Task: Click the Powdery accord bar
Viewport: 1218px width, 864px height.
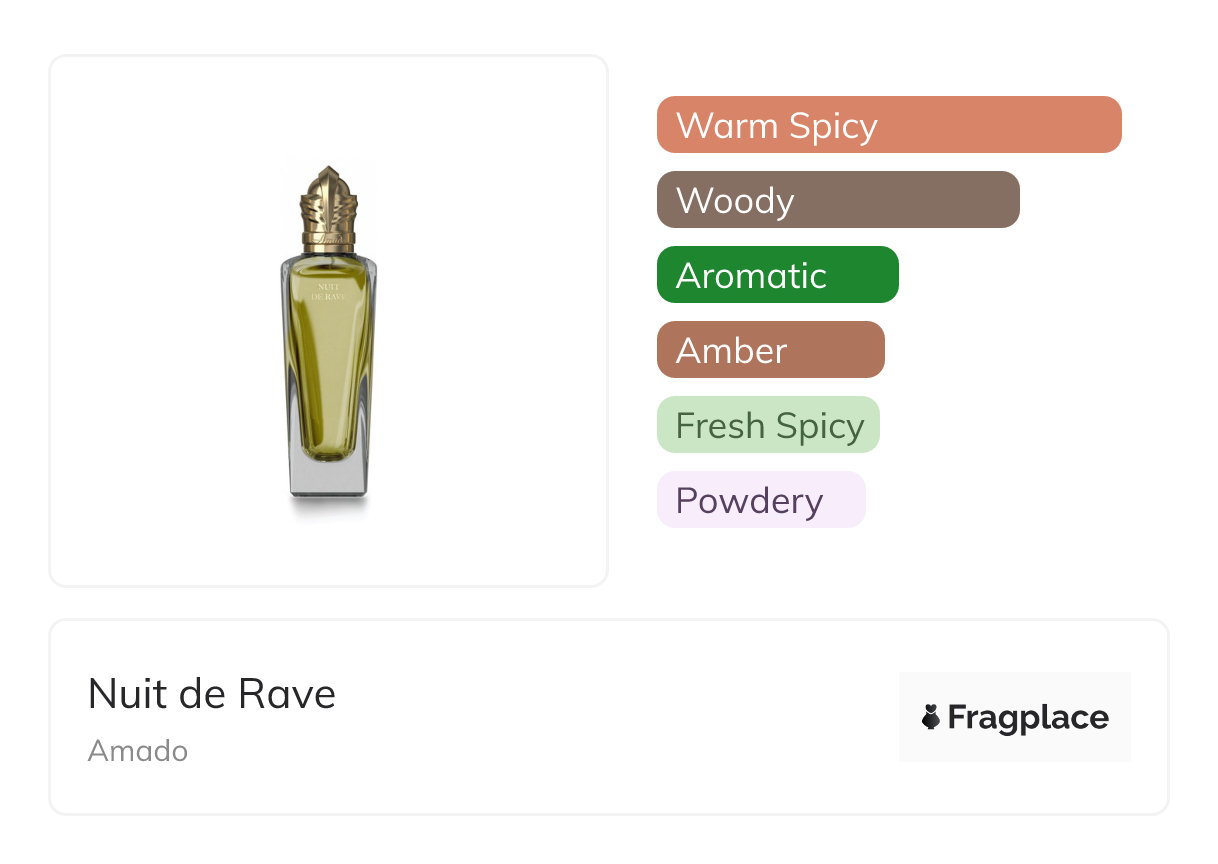Action: pyautogui.click(x=760, y=500)
